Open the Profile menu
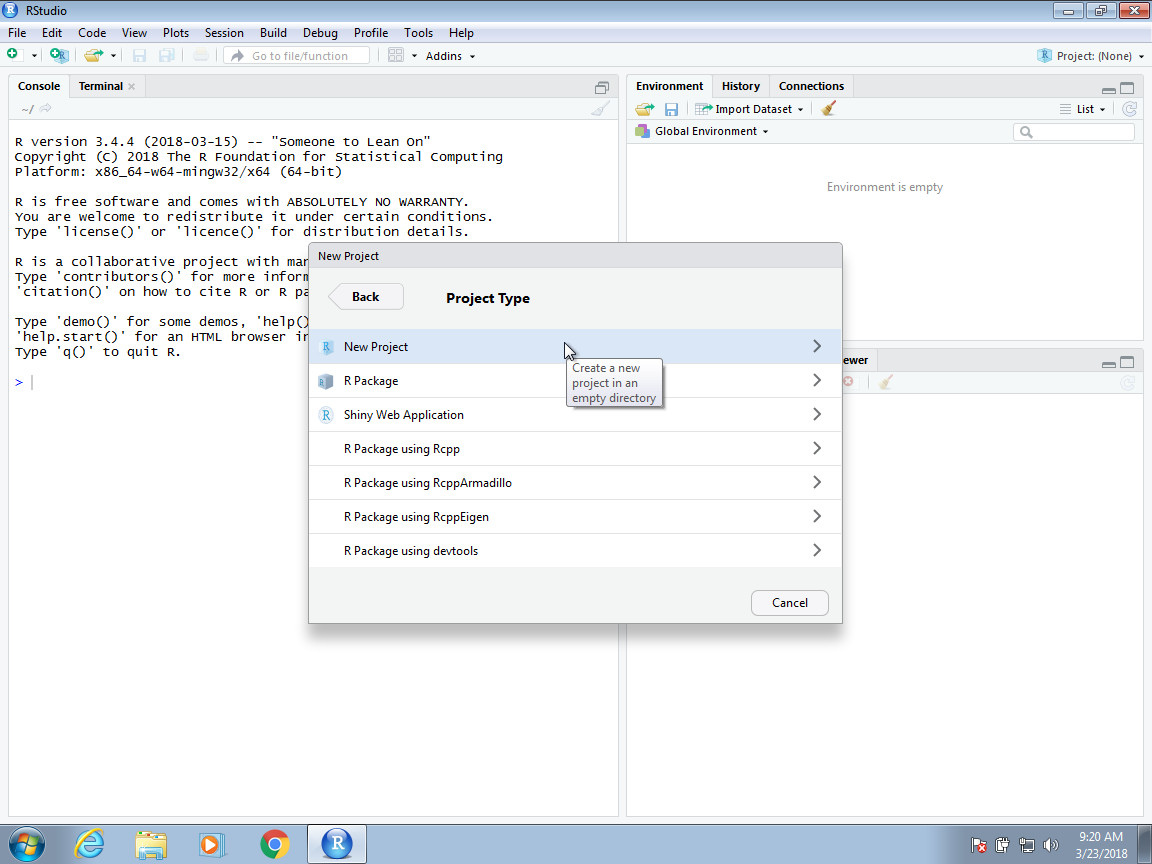This screenshot has width=1152, height=864. tap(371, 32)
